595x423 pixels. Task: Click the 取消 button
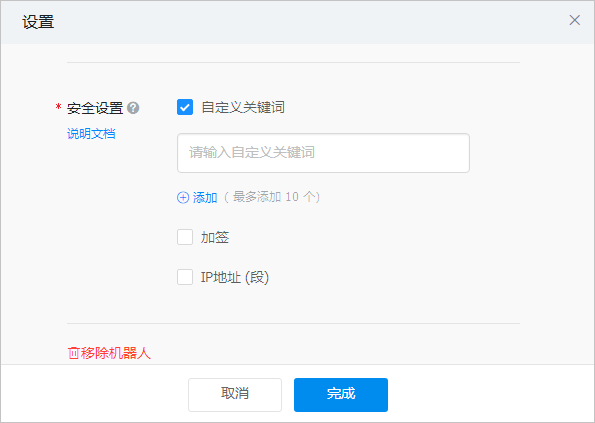235,395
